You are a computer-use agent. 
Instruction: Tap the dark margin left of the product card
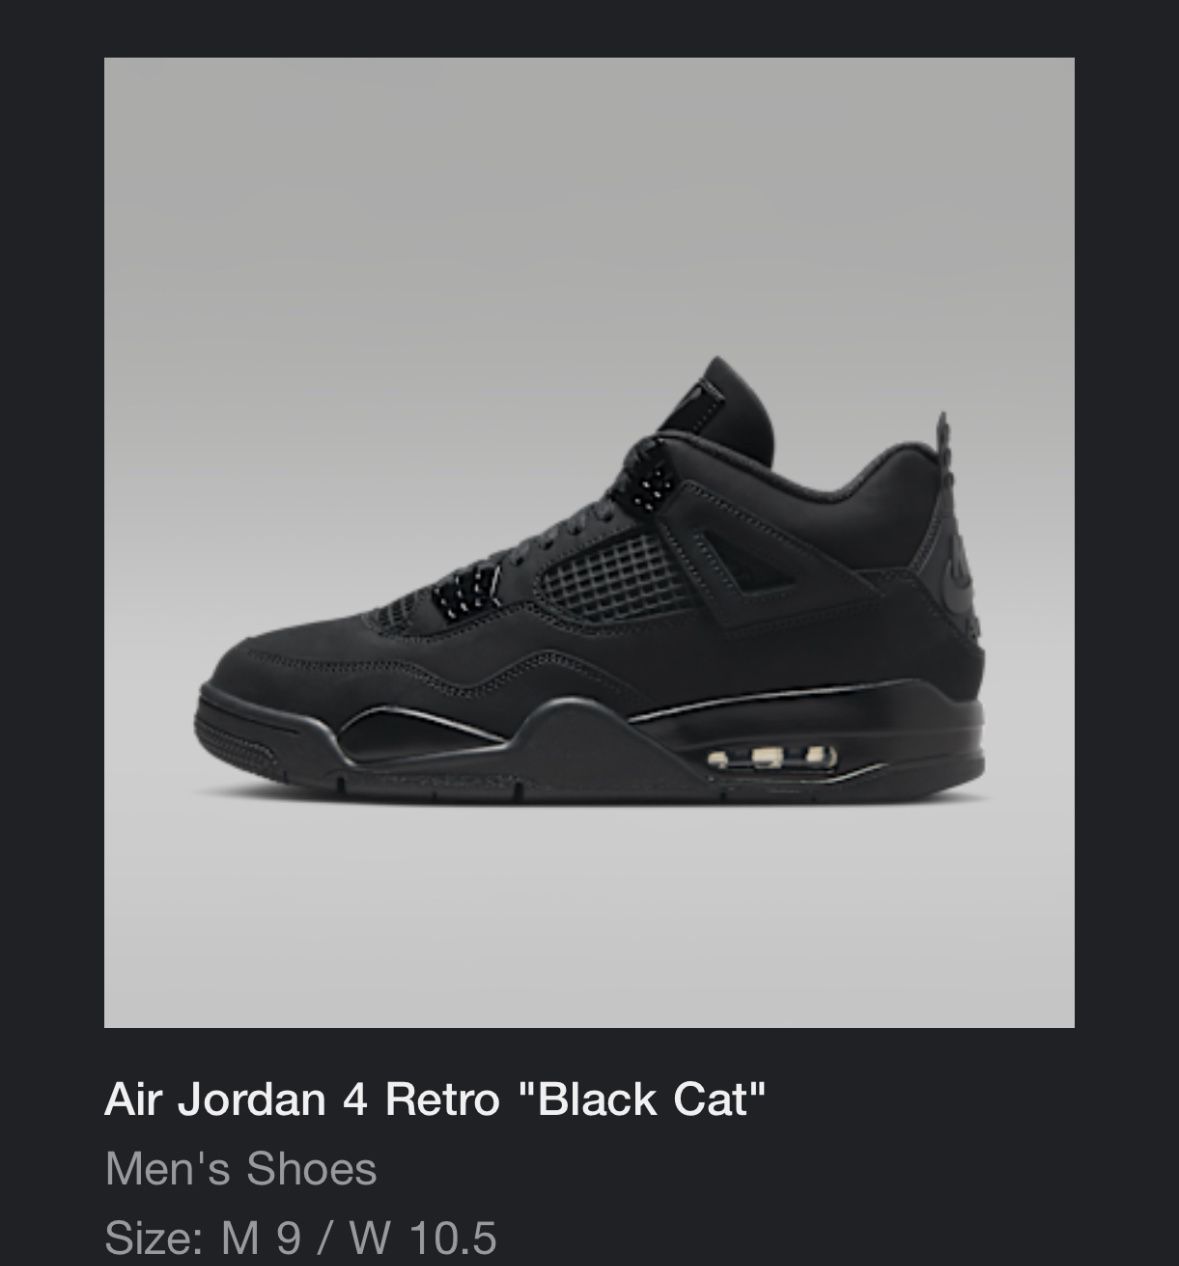(x=51, y=542)
